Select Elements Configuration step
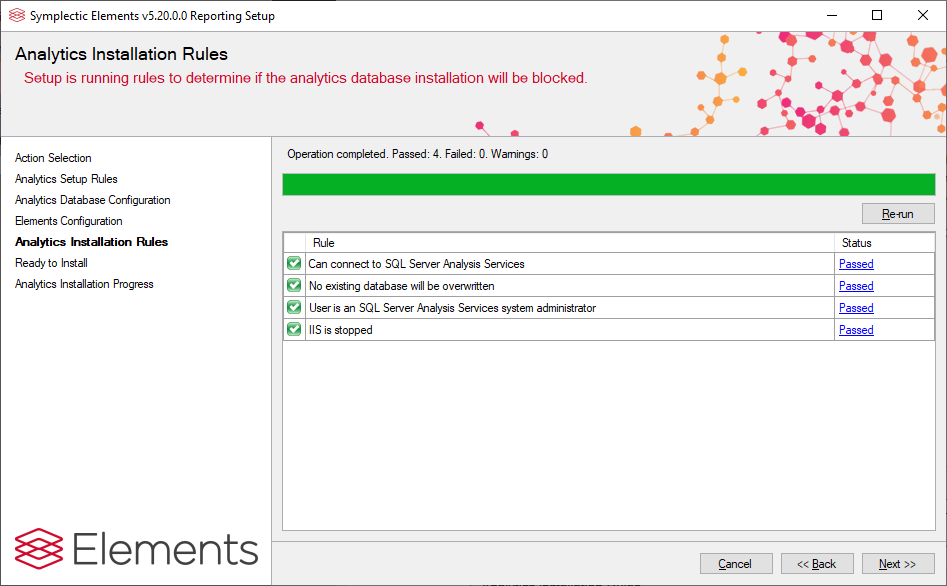 click(69, 221)
